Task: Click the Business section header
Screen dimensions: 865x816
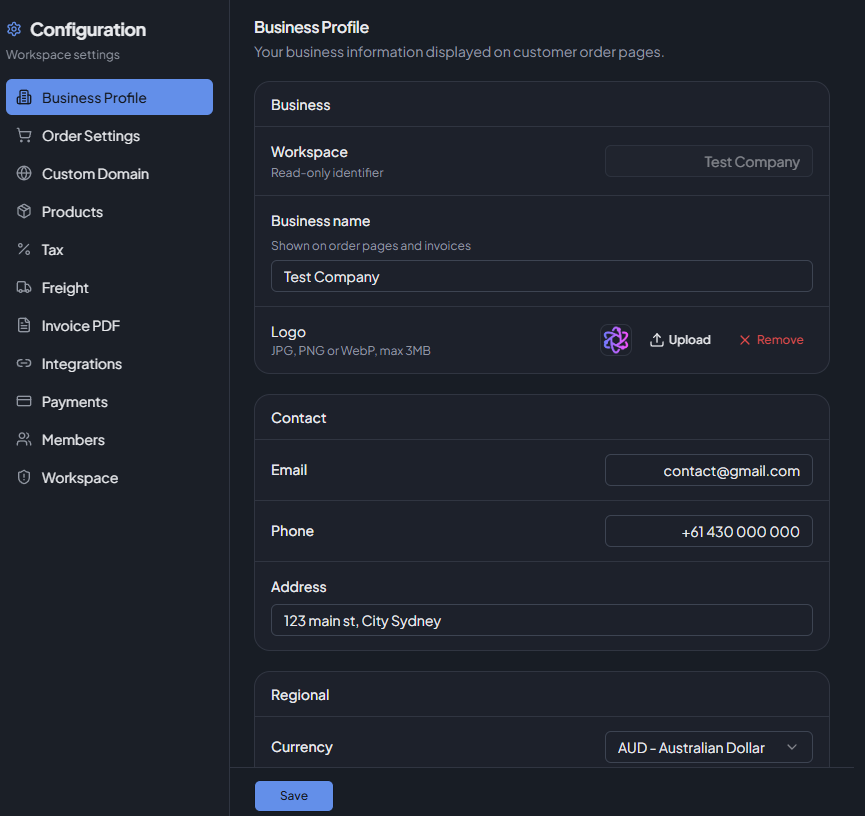Action: point(301,105)
